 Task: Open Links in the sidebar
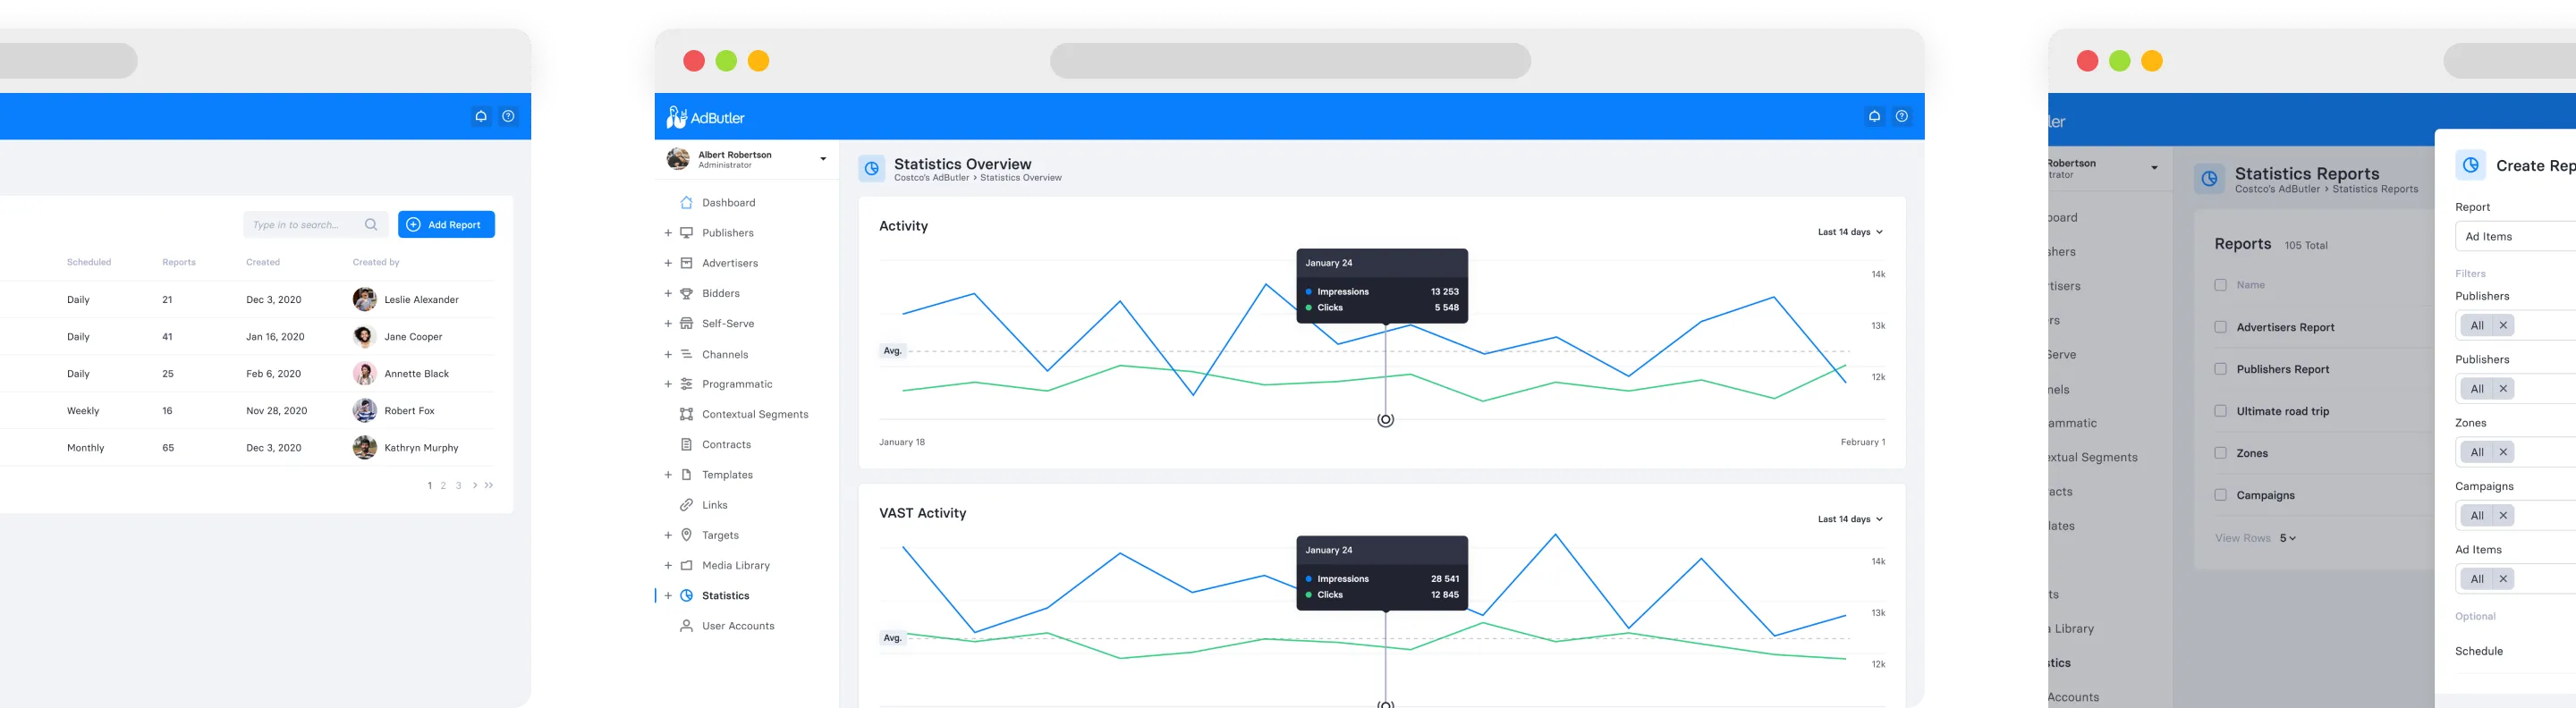[x=715, y=505]
